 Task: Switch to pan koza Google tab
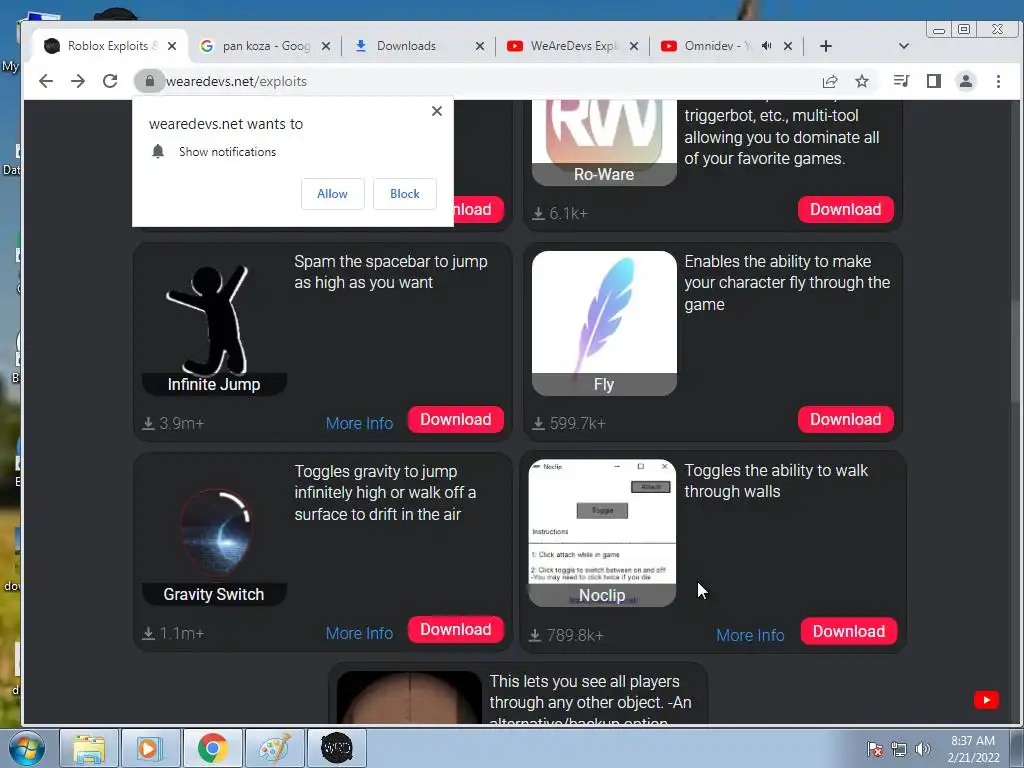pyautogui.click(x=264, y=46)
